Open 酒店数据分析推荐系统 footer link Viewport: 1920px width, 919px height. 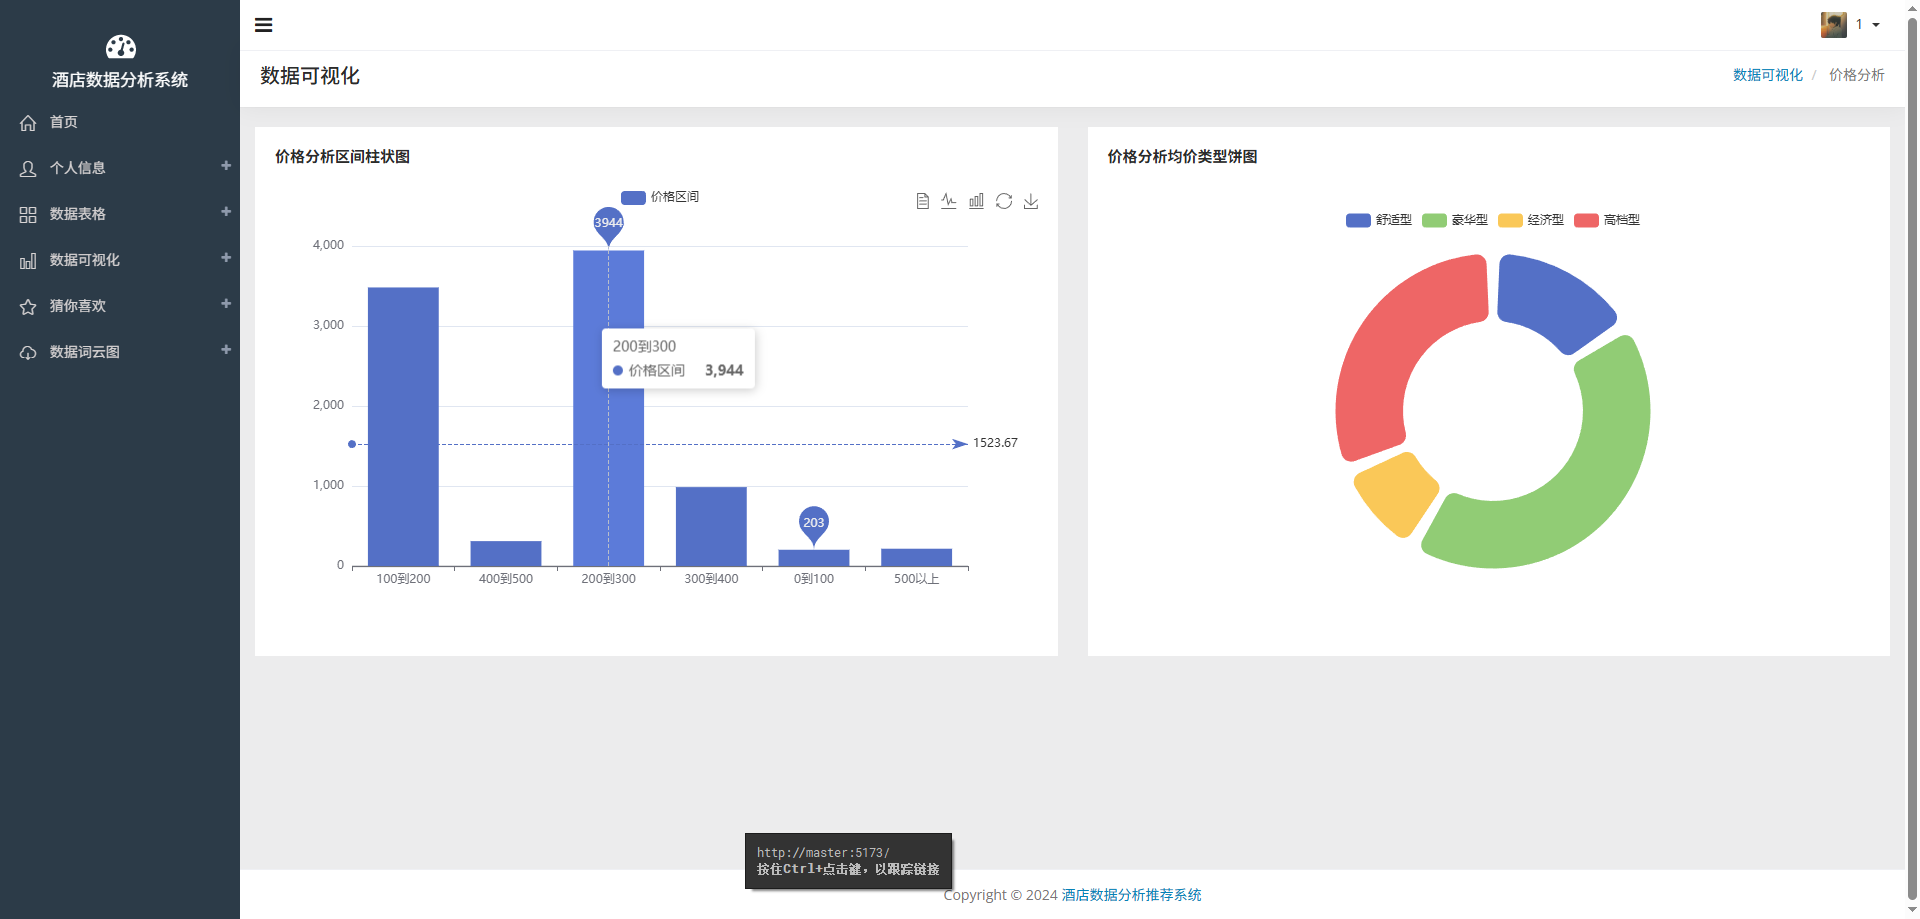(1131, 895)
